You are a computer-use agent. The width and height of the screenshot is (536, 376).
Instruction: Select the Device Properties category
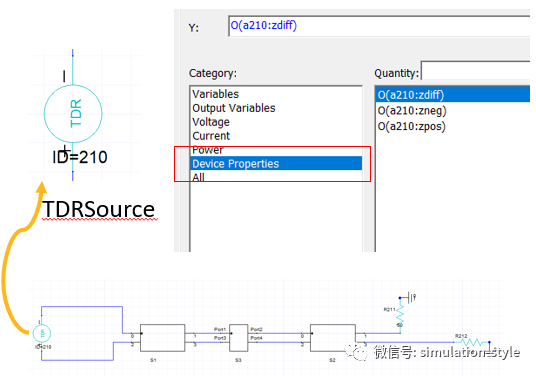(276, 163)
